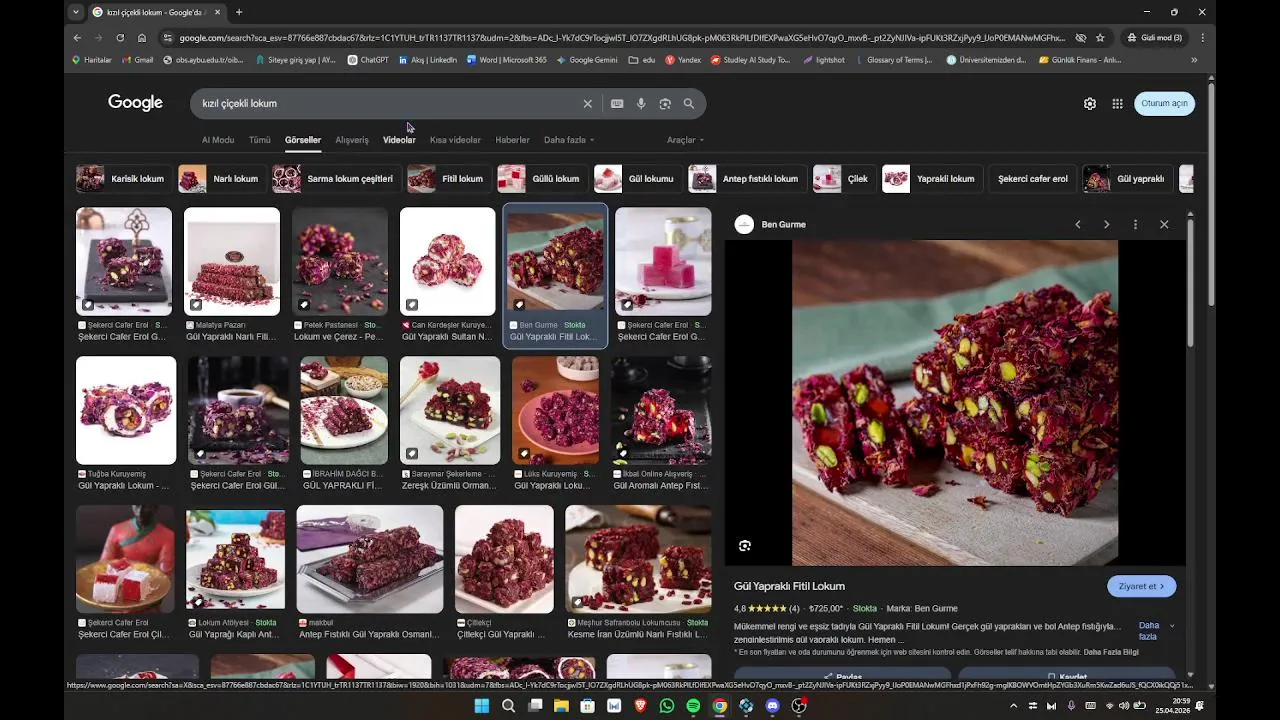Search inside image with Lens overlay icon
The width and height of the screenshot is (1280, 720).
click(x=745, y=546)
